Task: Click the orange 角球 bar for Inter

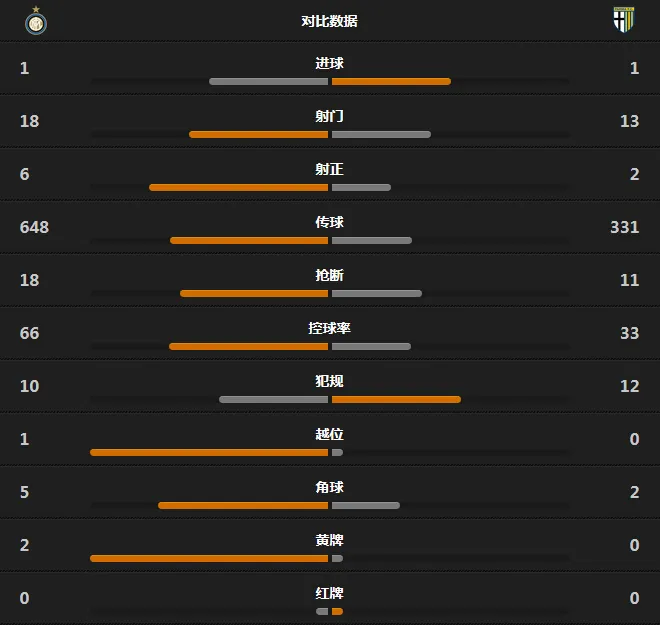Action: [243, 505]
